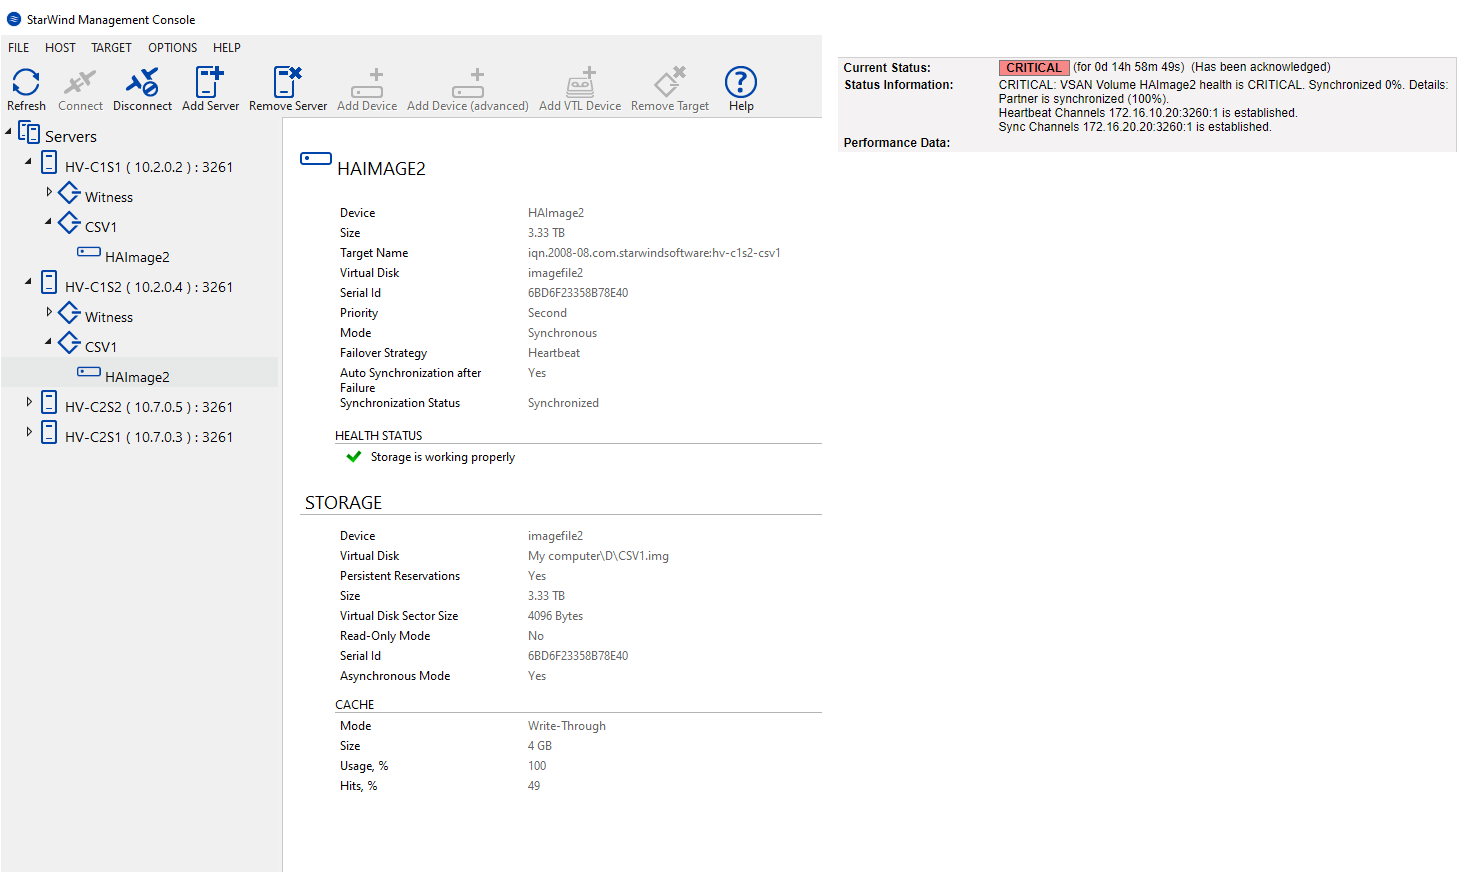The height and width of the screenshot is (872, 1461).
Task: Click the Remove Server toolbar icon
Action: point(288,82)
